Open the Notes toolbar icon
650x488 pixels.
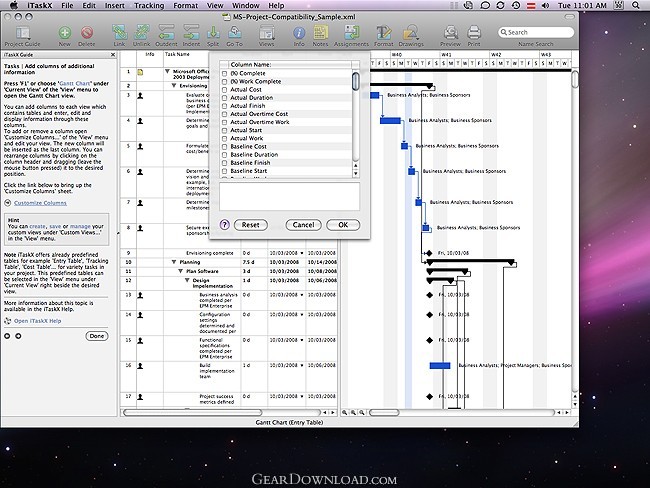(x=320, y=32)
